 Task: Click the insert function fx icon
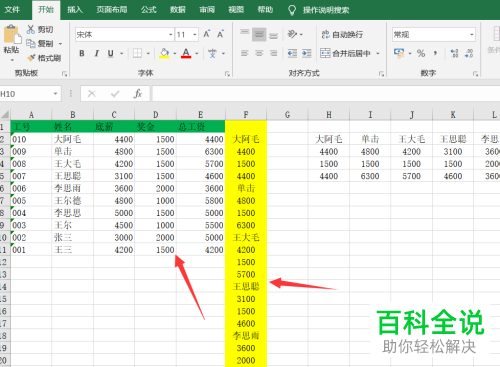coord(138,94)
